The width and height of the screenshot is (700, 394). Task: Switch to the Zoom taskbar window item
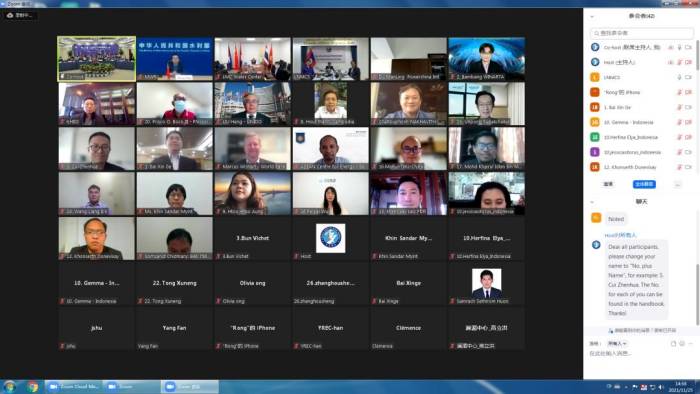click(132, 386)
